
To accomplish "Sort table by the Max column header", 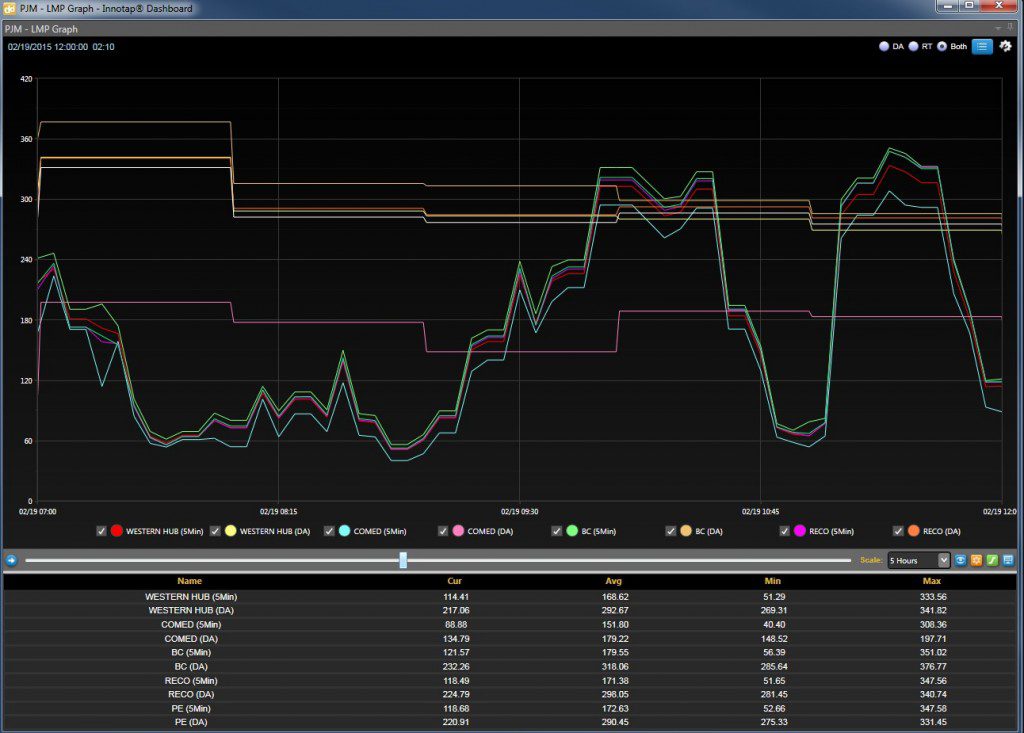I will (x=932, y=581).
